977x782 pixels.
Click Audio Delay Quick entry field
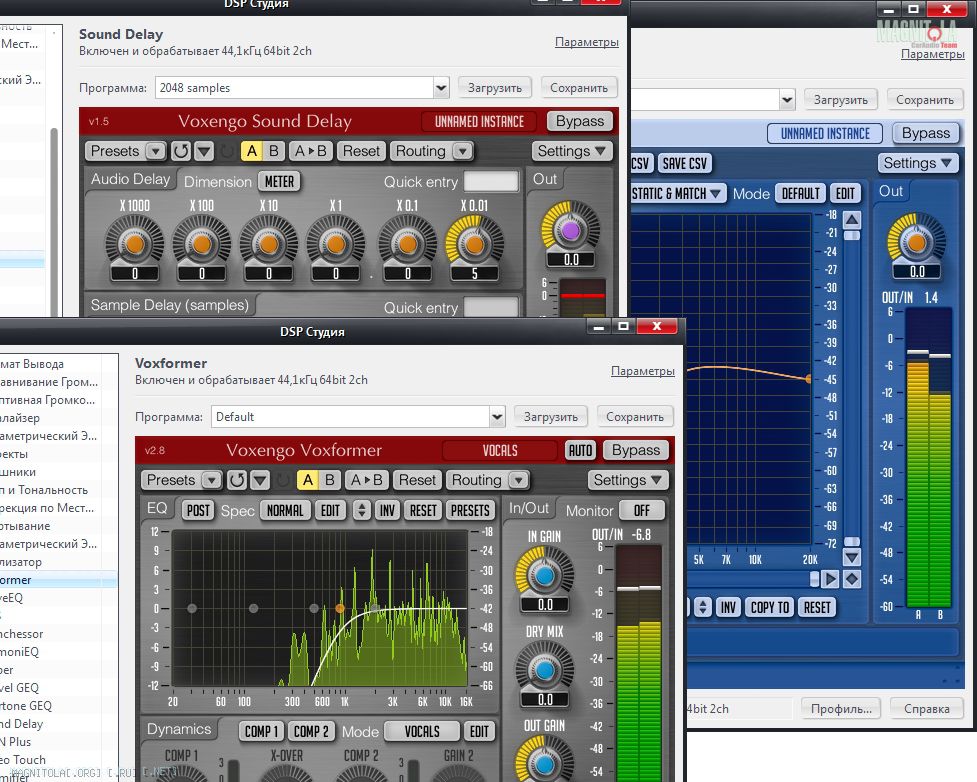click(490, 181)
